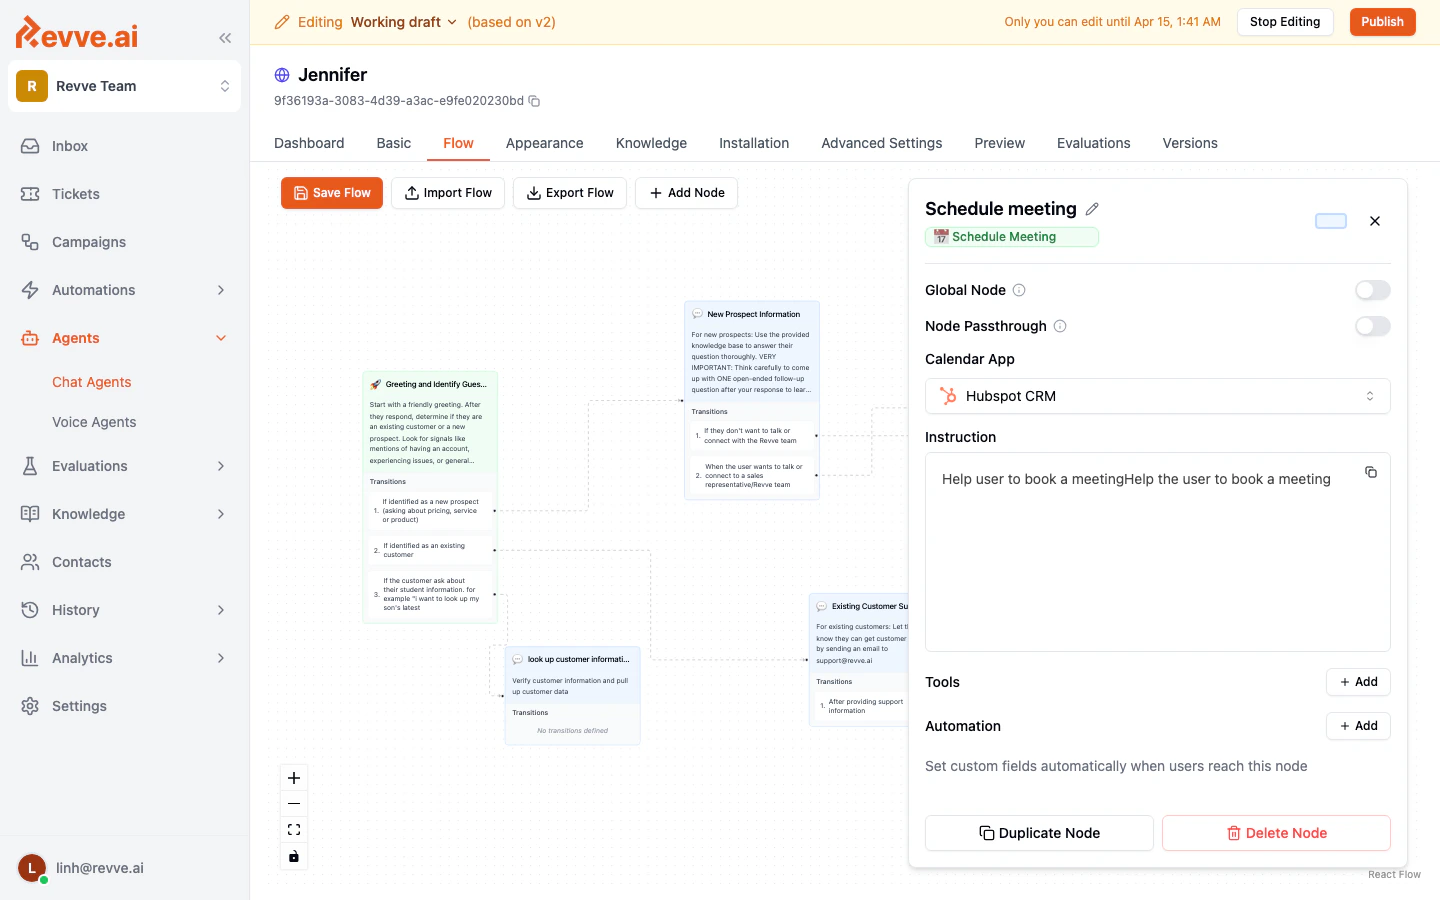Toggle the Node Passthrough switch
1440x900 pixels.
tap(1373, 326)
